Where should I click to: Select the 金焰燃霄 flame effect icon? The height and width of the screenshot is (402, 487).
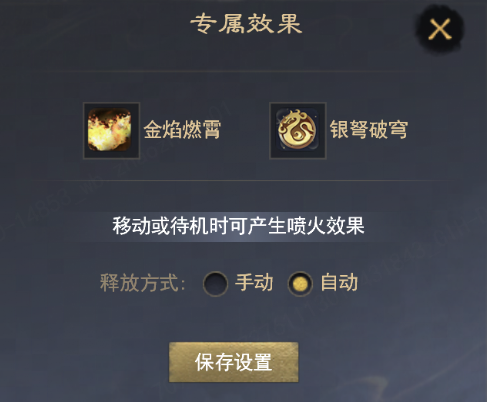click(x=111, y=130)
